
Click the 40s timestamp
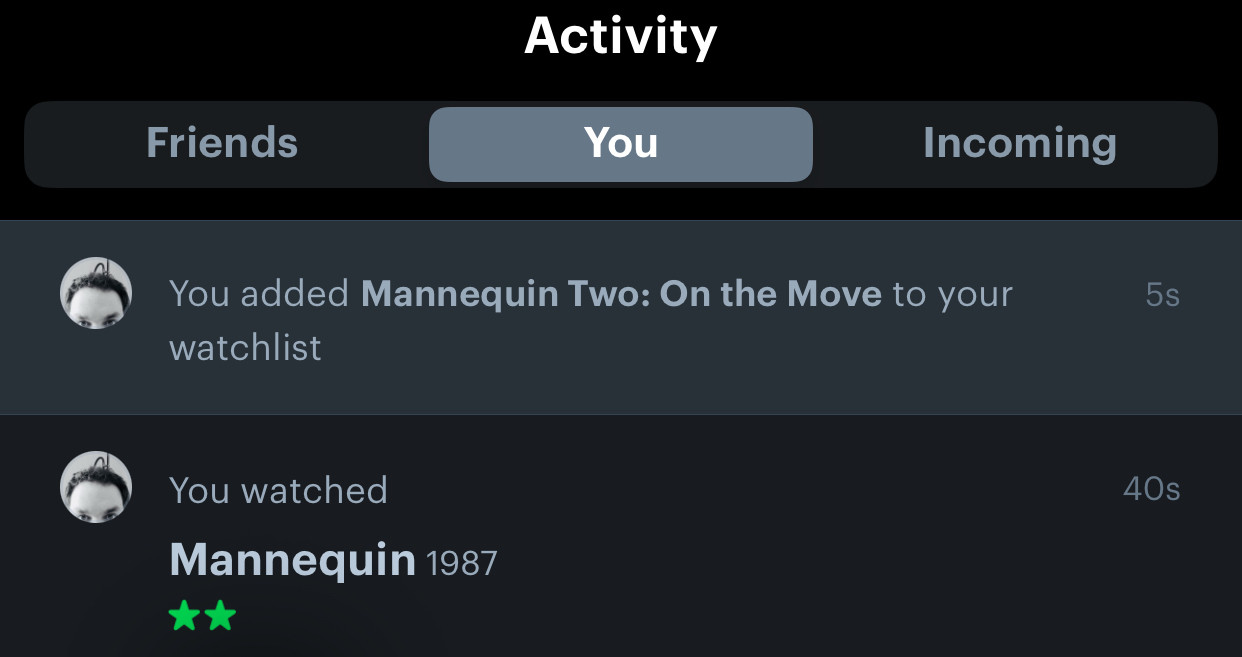[1152, 489]
